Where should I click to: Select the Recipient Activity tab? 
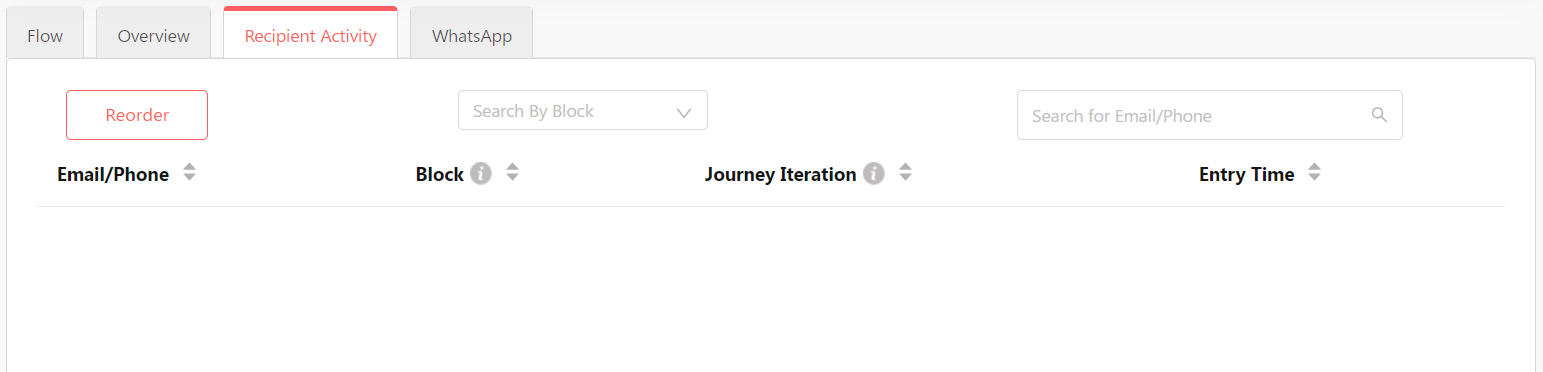[x=311, y=36]
